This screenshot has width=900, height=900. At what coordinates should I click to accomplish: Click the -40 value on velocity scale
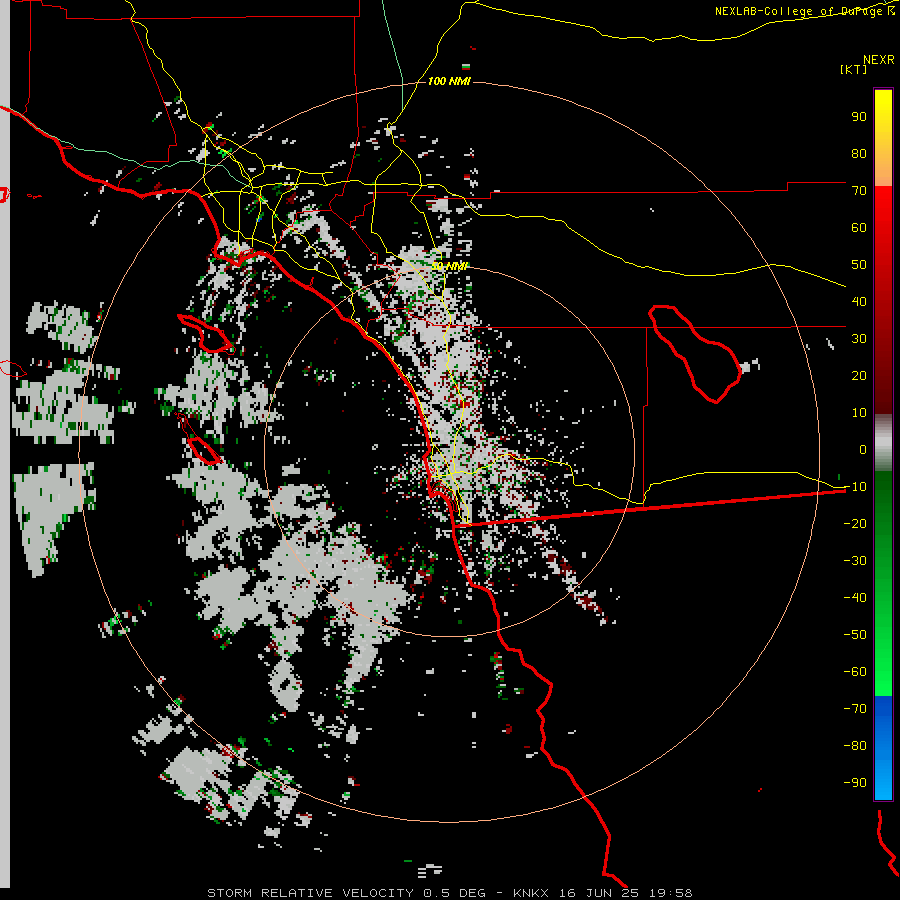pyautogui.click(x=855, y=598)
